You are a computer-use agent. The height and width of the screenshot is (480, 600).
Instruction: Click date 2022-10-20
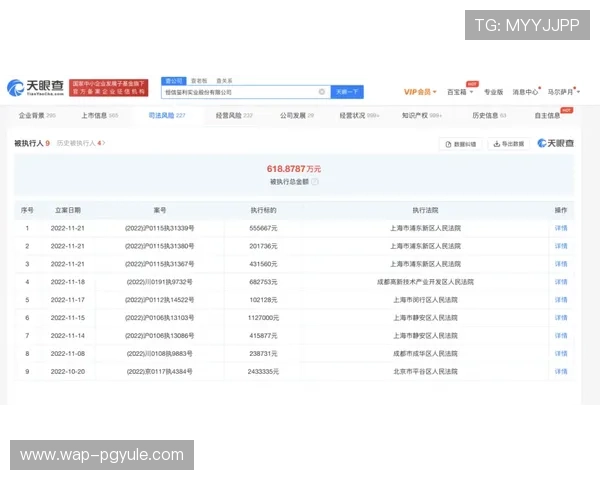point(68,372)
